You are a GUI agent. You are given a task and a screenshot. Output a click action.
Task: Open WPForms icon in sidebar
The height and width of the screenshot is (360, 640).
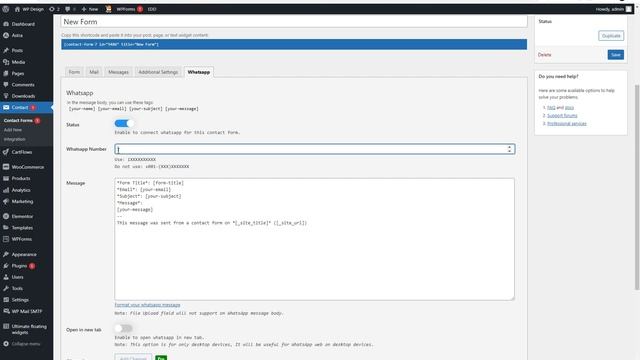tap(6, 239)
